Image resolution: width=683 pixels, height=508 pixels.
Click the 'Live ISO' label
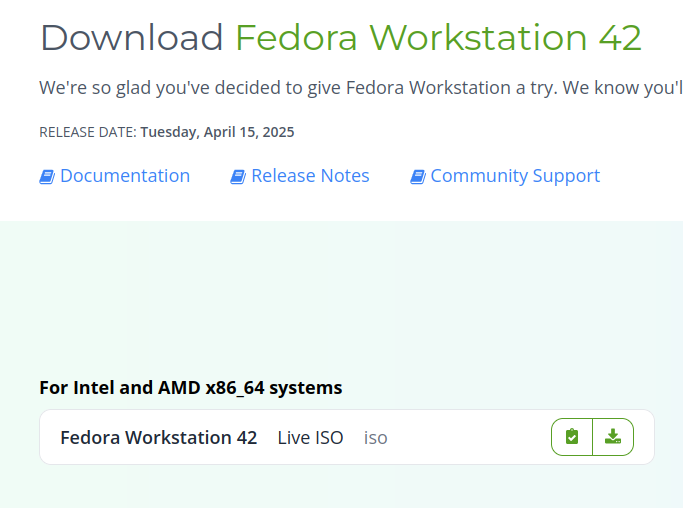(x=310, y=438)
